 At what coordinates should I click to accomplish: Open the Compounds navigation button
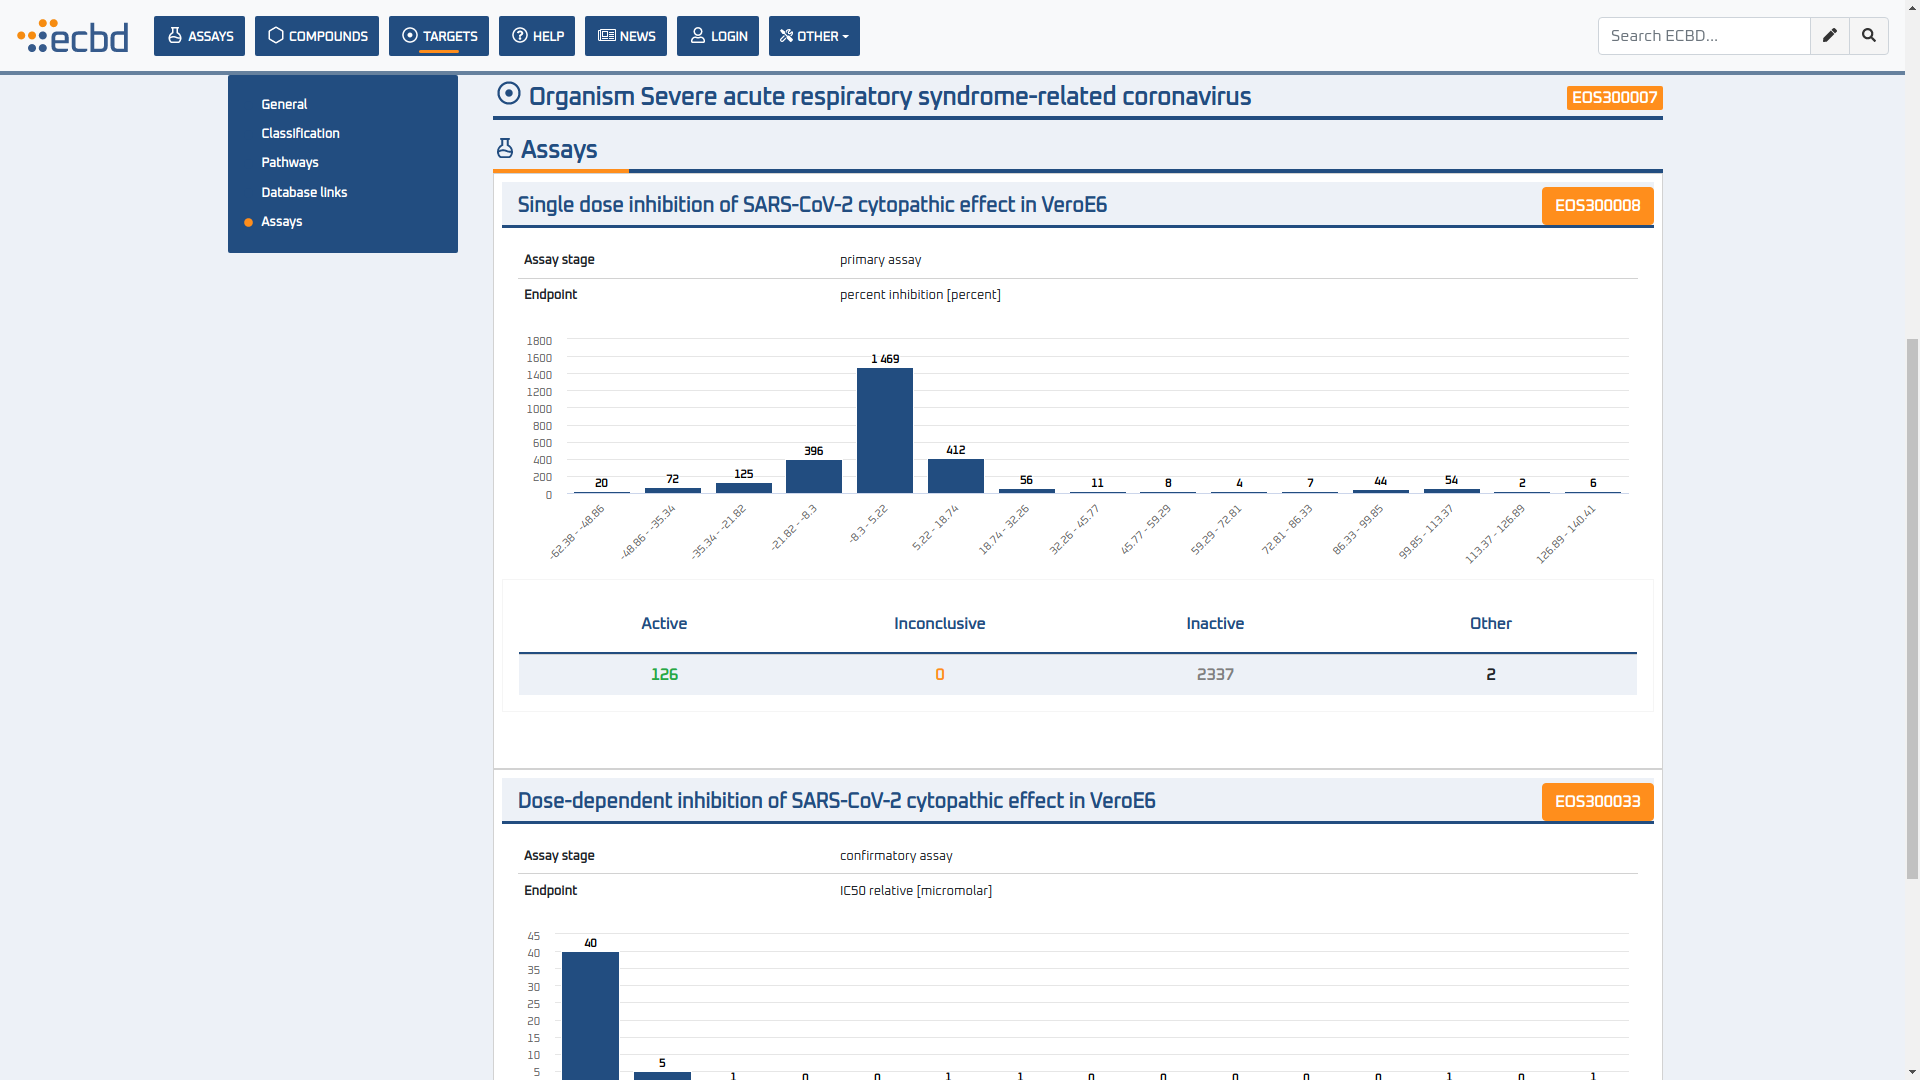point(316,36)
